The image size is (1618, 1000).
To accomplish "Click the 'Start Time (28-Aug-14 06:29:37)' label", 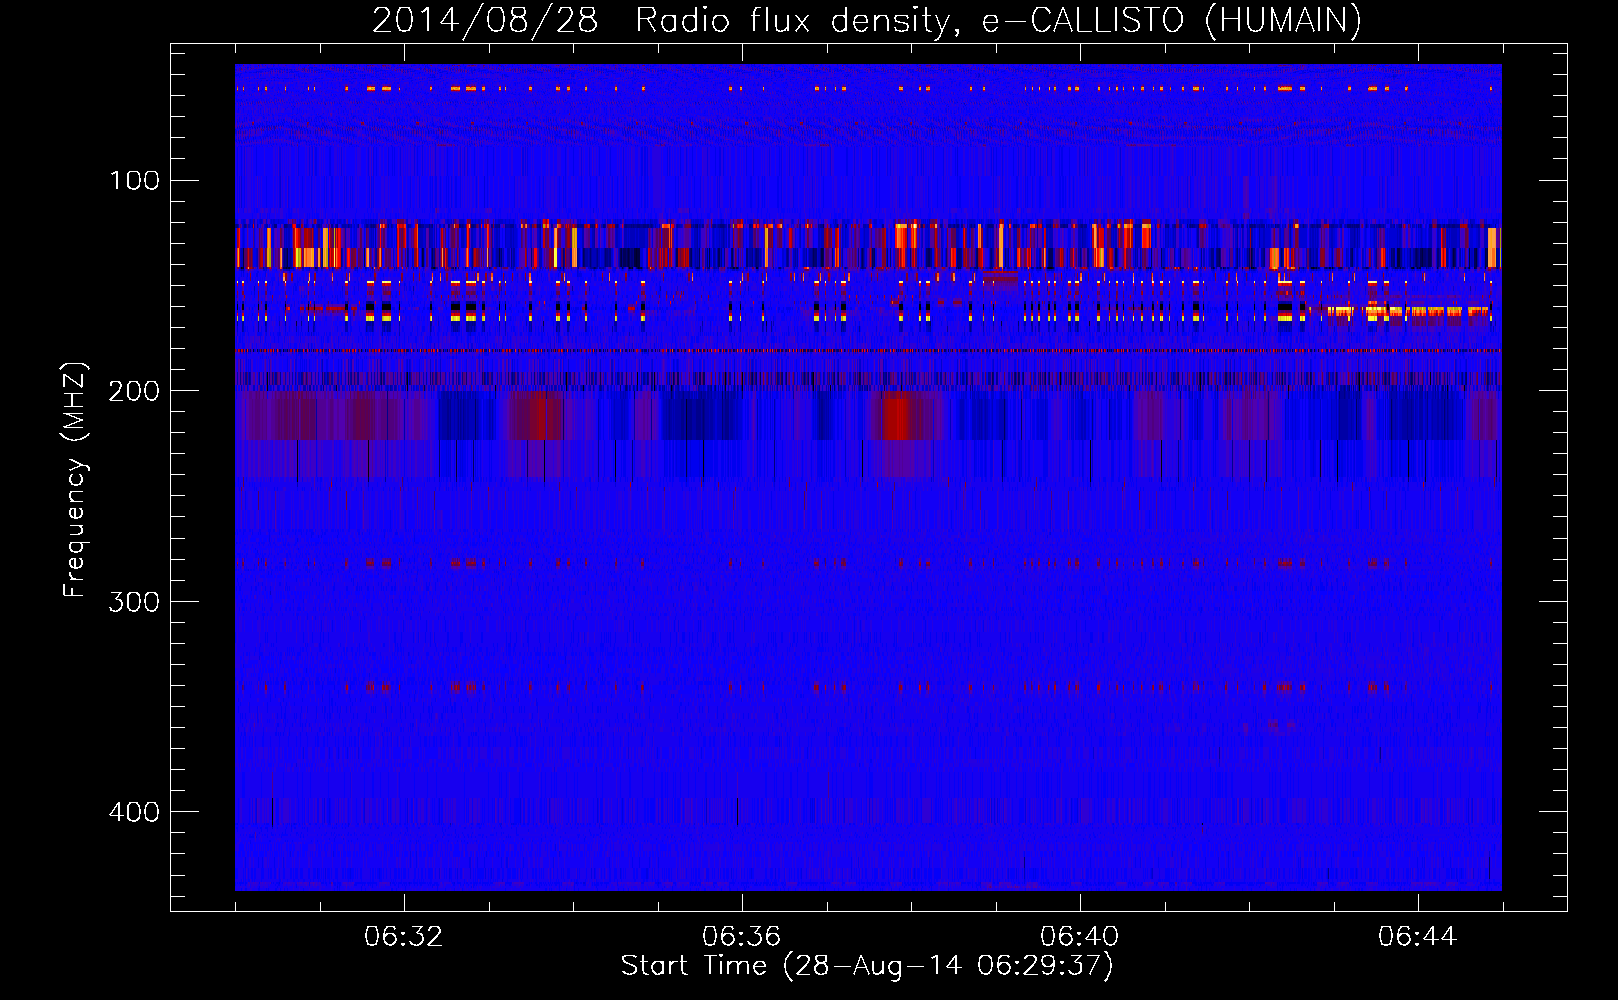I will [867, 966].
